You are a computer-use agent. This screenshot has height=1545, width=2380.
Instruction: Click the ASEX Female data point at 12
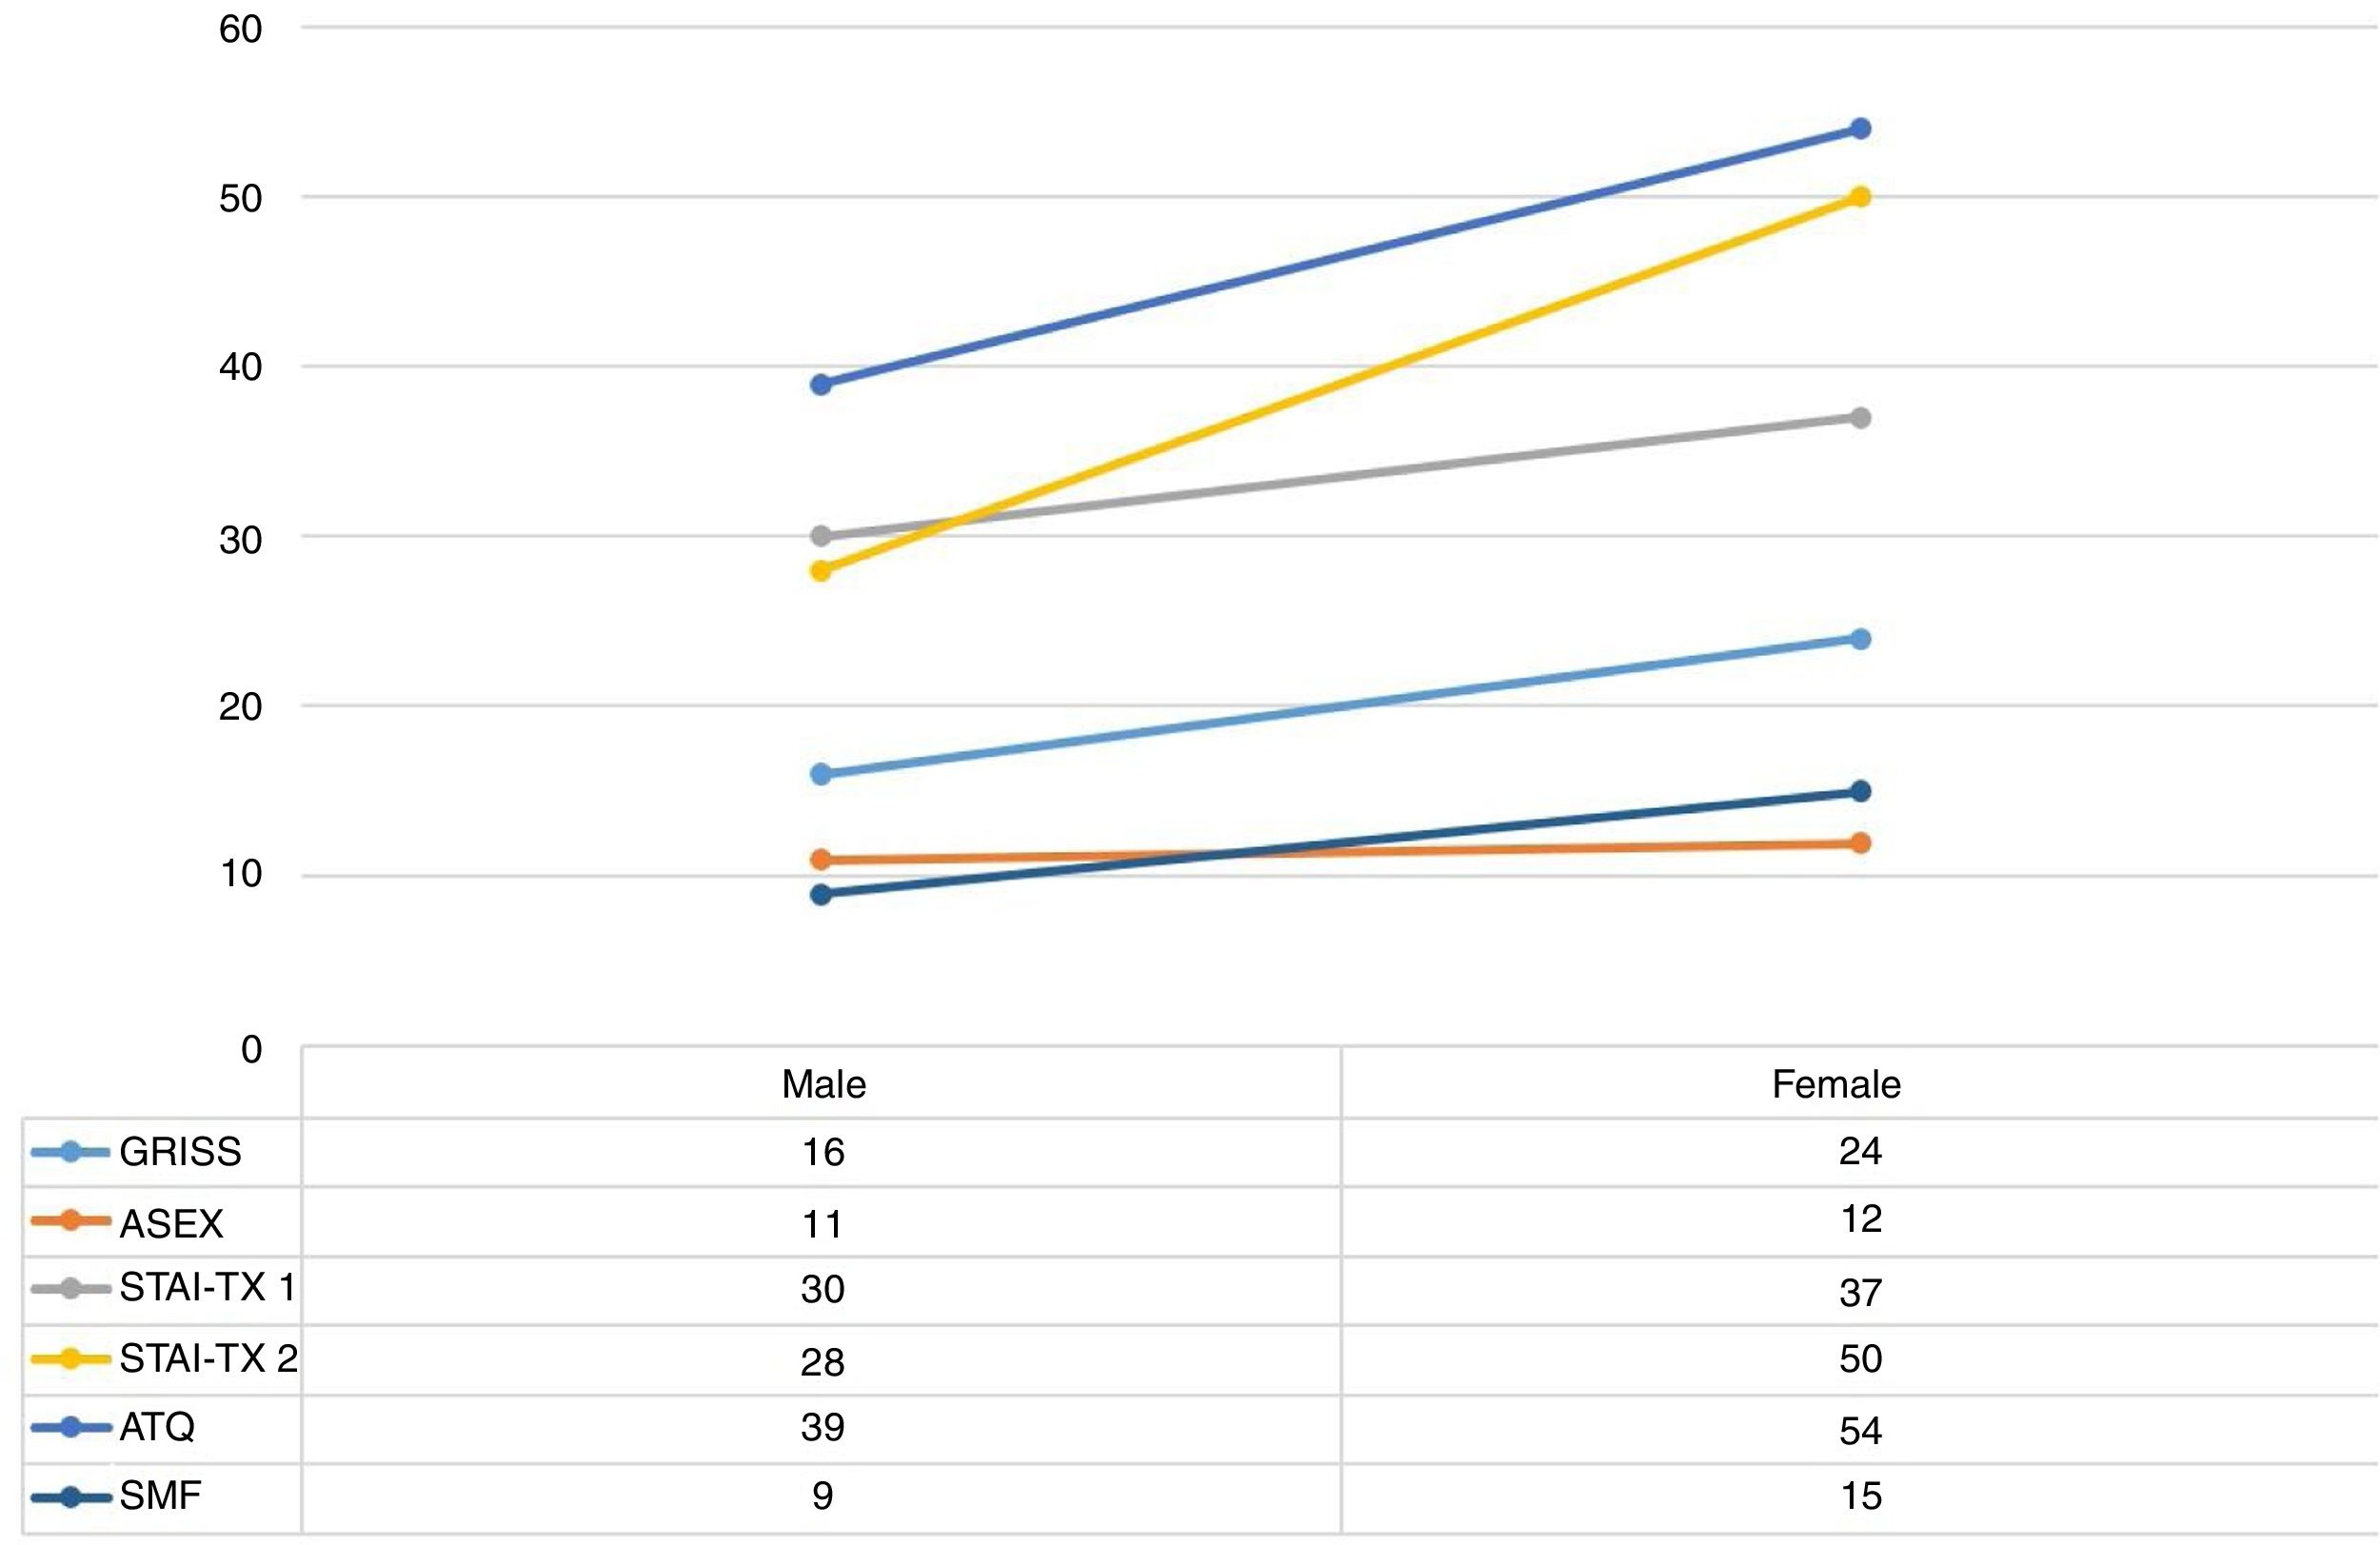(x=1860, y=843)
